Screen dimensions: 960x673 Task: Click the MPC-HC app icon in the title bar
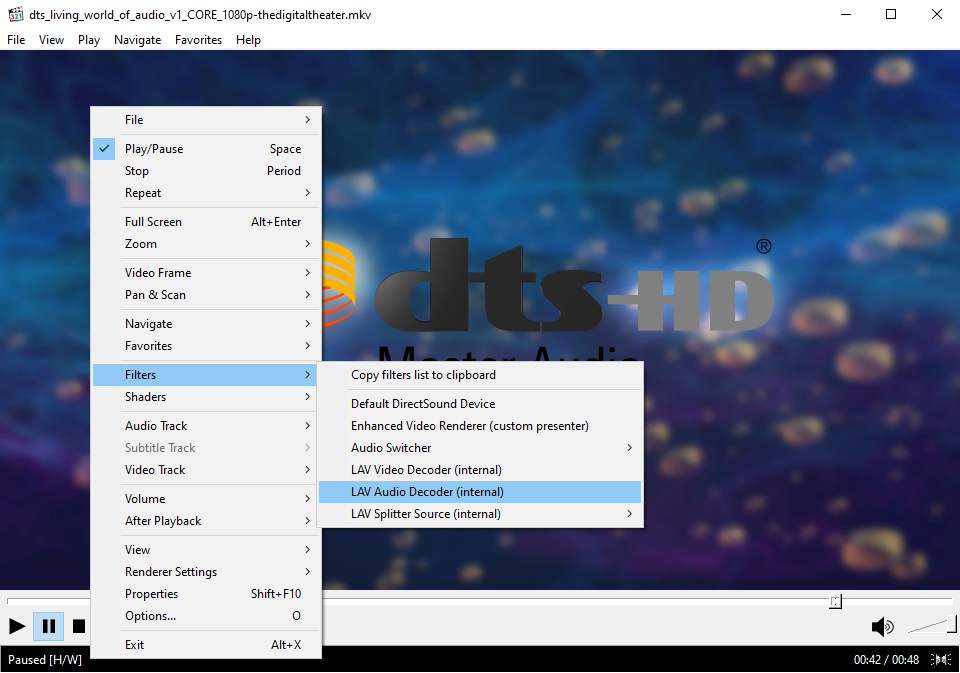(x=15, y=14)
